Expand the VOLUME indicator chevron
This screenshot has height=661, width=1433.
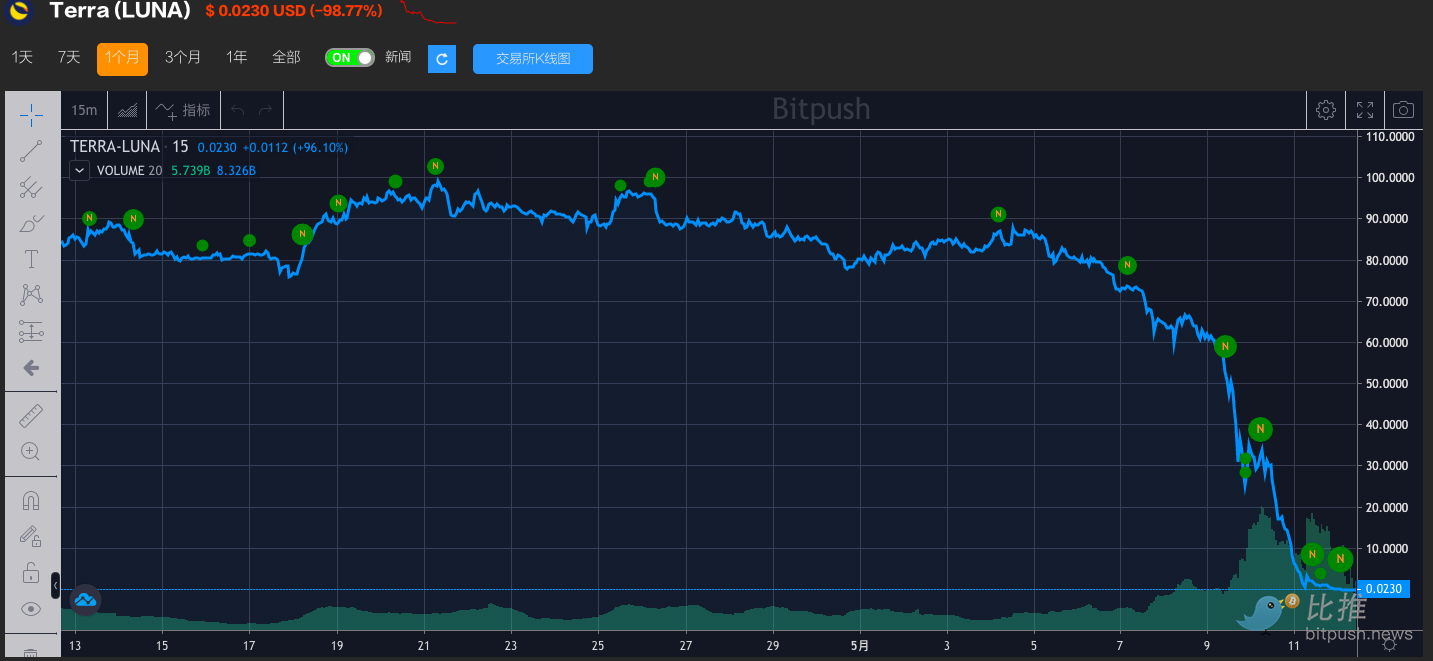tap(79, 170)
